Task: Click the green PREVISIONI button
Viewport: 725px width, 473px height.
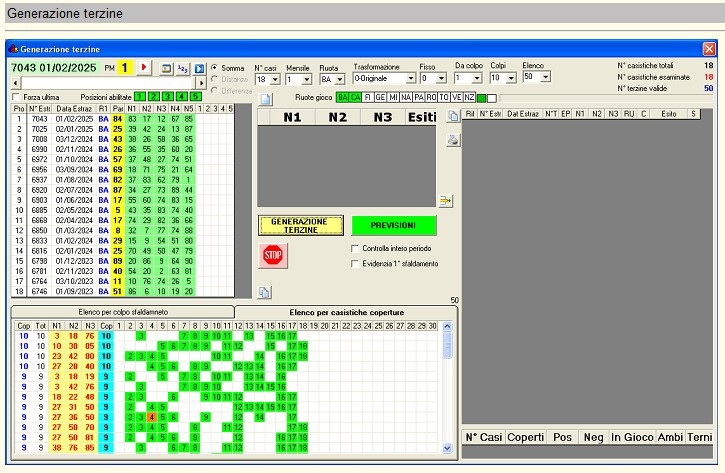Action: click(393, 225)
